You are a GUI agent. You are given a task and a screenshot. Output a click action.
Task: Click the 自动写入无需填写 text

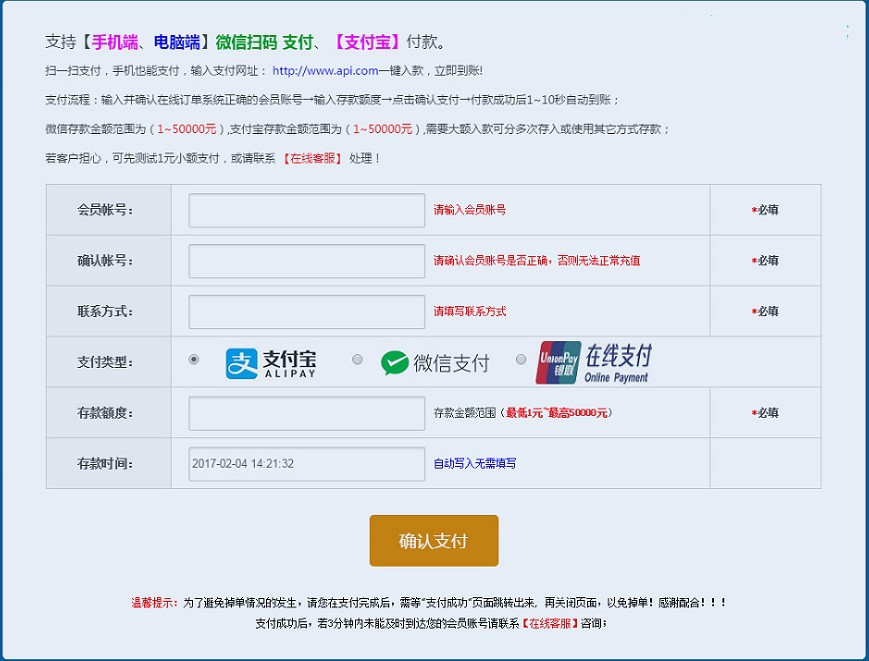tap(474, 464)
